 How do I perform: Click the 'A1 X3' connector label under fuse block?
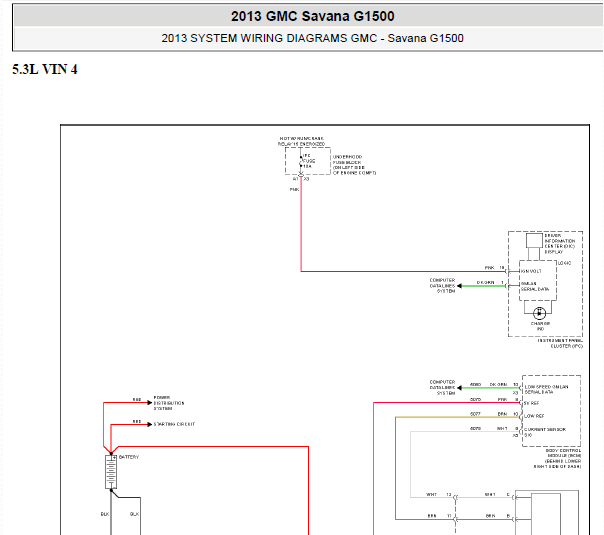click(300, 179)
